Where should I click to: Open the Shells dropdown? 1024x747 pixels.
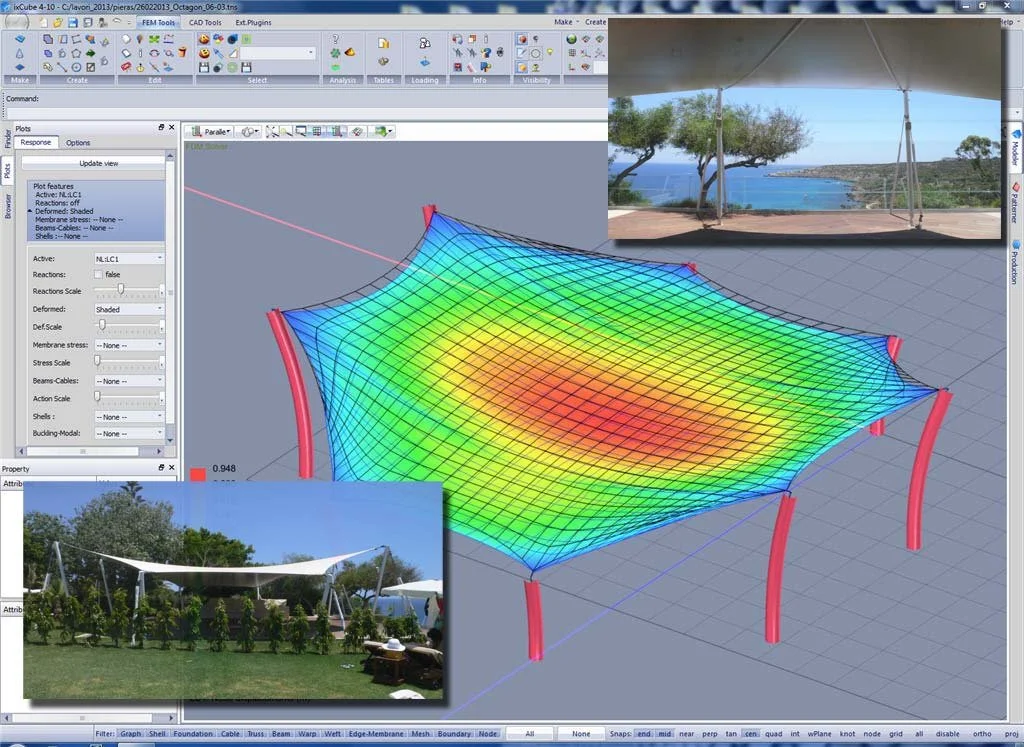(x=129, y=417)
